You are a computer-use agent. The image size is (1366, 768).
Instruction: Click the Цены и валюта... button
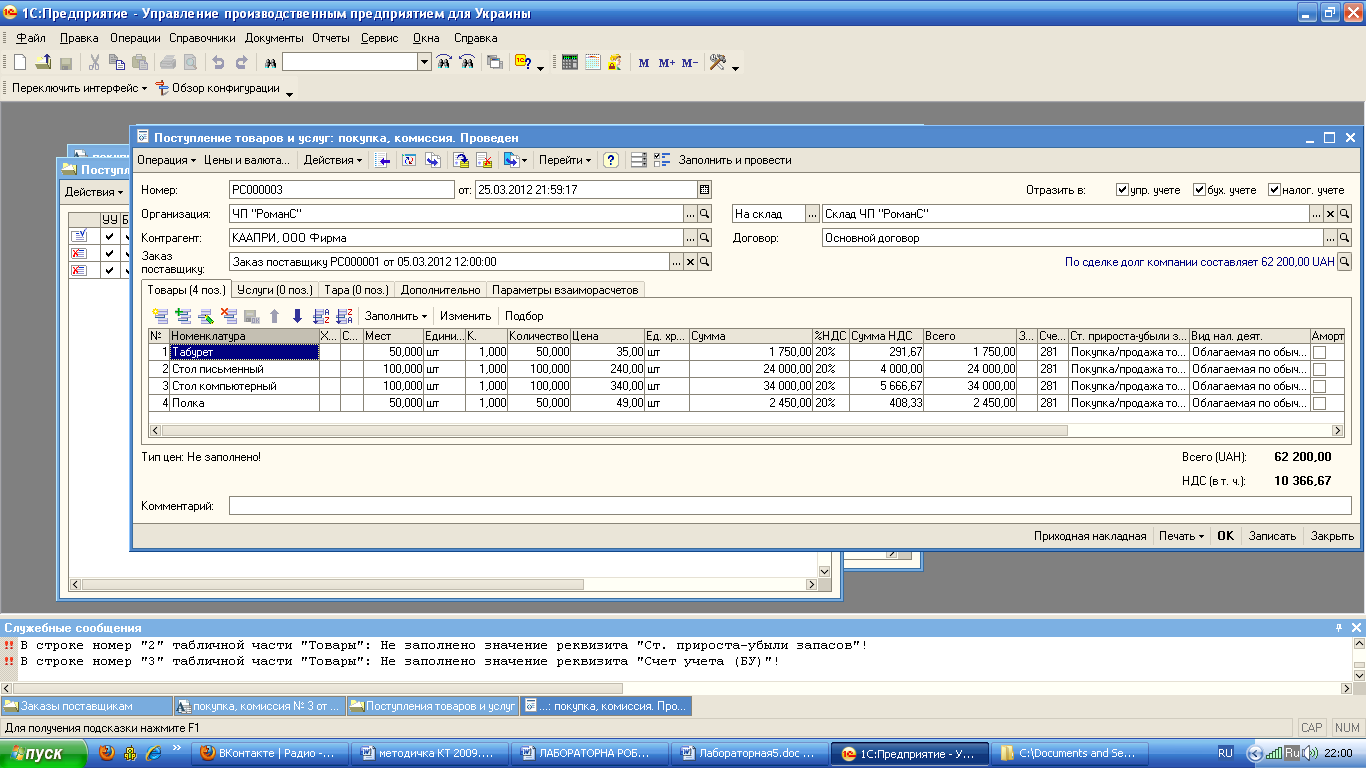(x=247, y=160)
